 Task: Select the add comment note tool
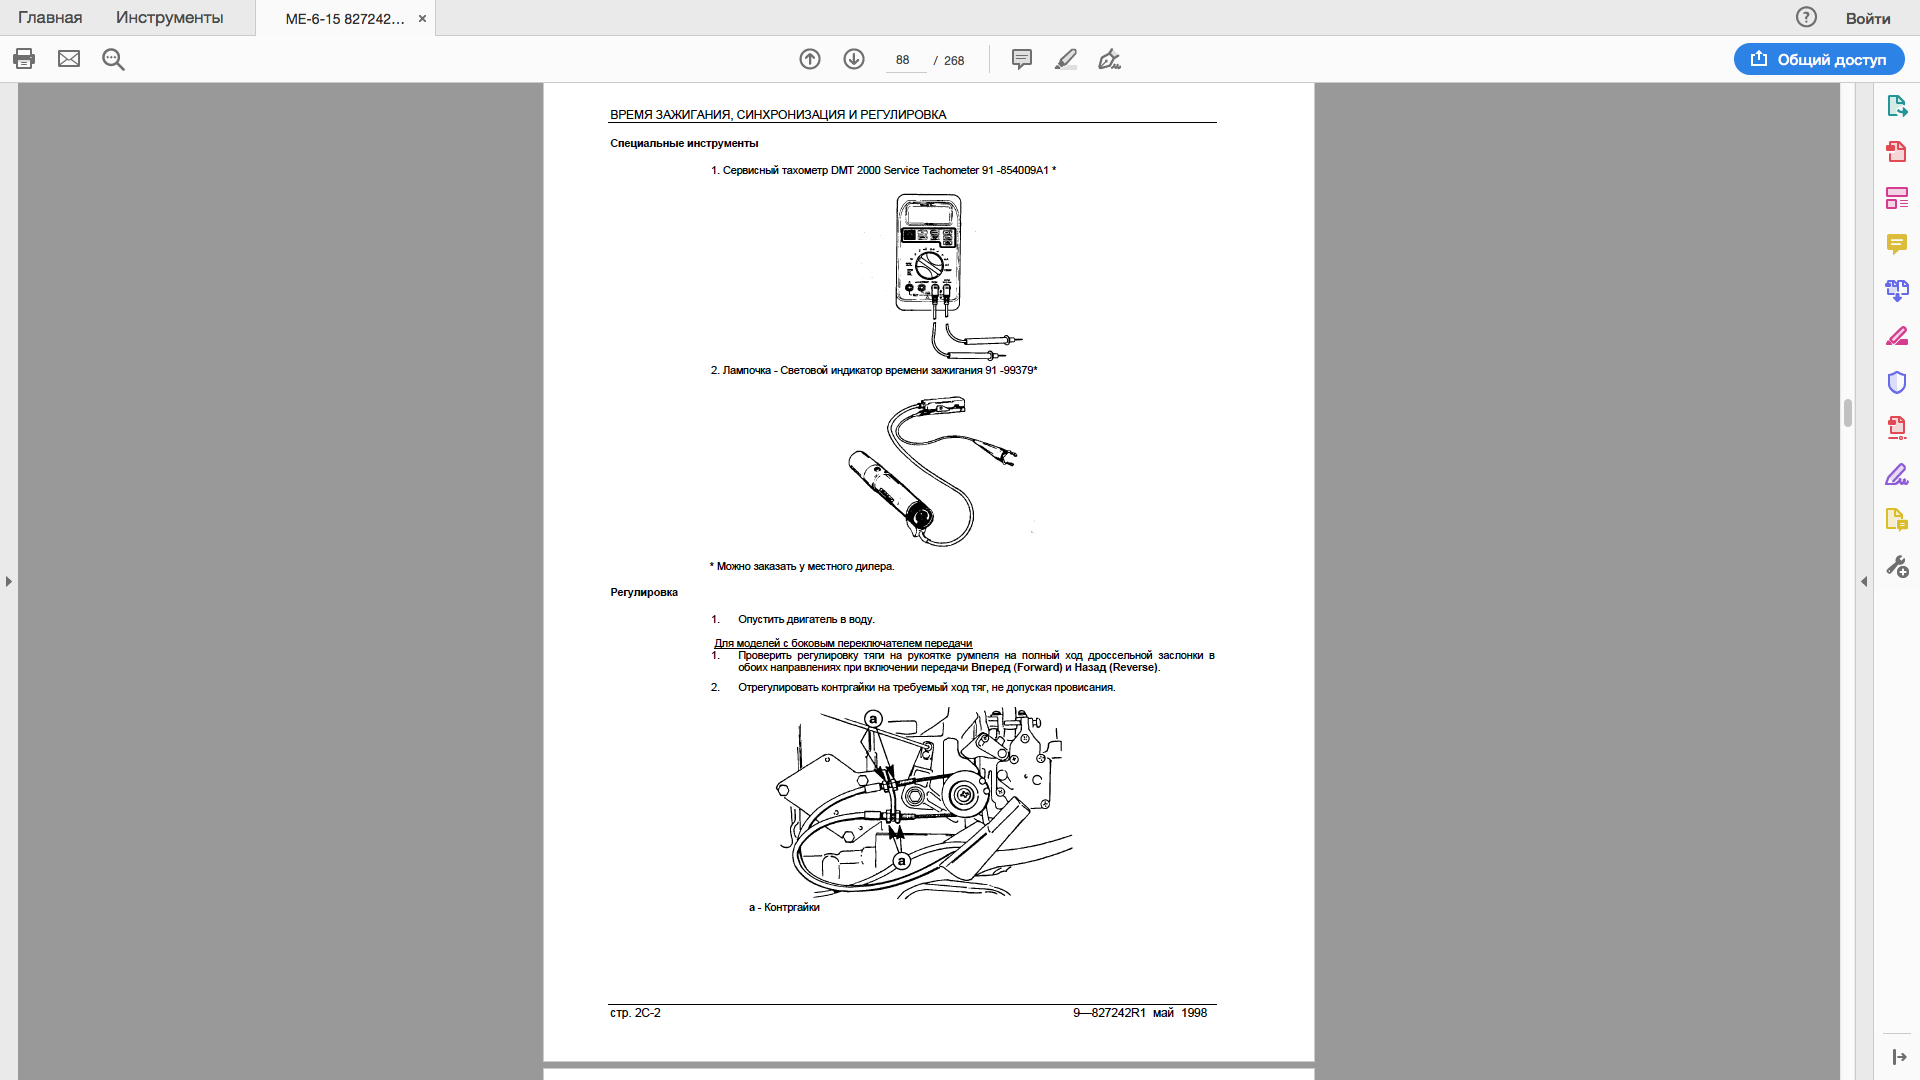coord(1021,59)
